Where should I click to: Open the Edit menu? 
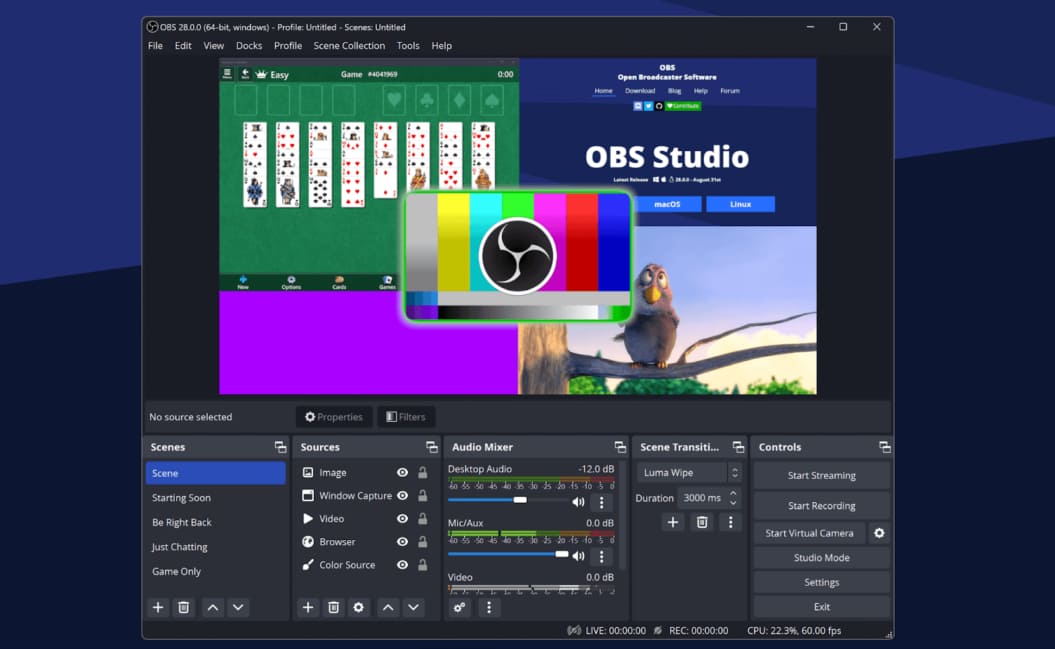coord(183,46)
